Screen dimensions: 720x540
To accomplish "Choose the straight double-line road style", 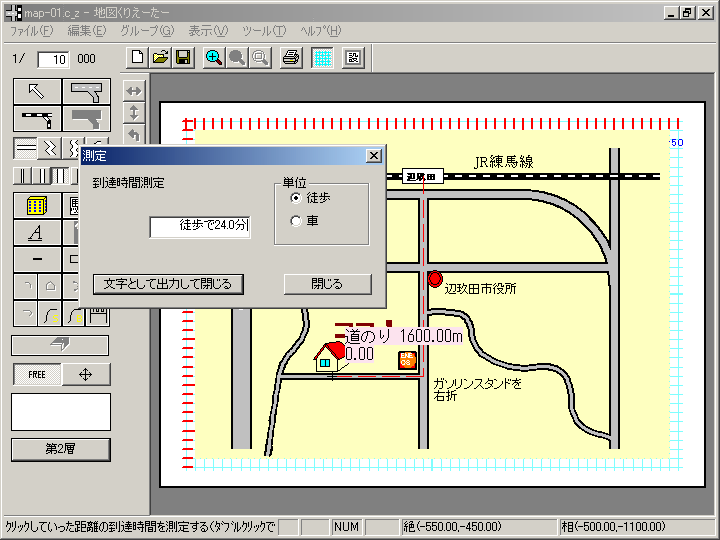I will (26, 148).
